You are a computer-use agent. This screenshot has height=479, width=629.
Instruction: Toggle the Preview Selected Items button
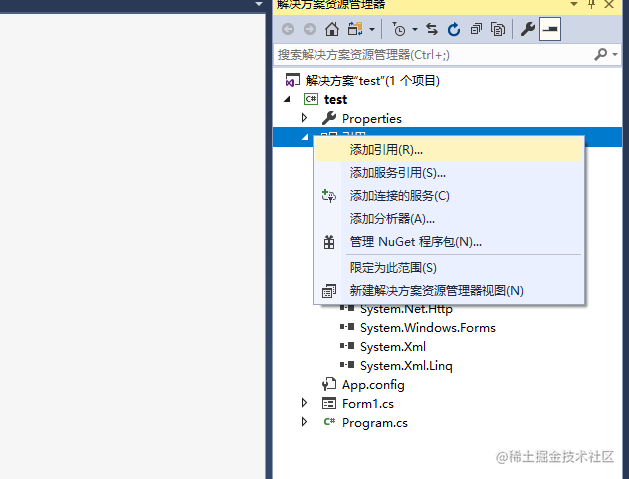coord(550,29)
